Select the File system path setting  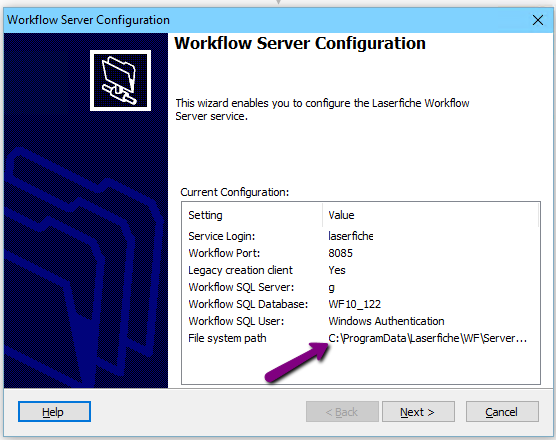click(x=227, y=338)
